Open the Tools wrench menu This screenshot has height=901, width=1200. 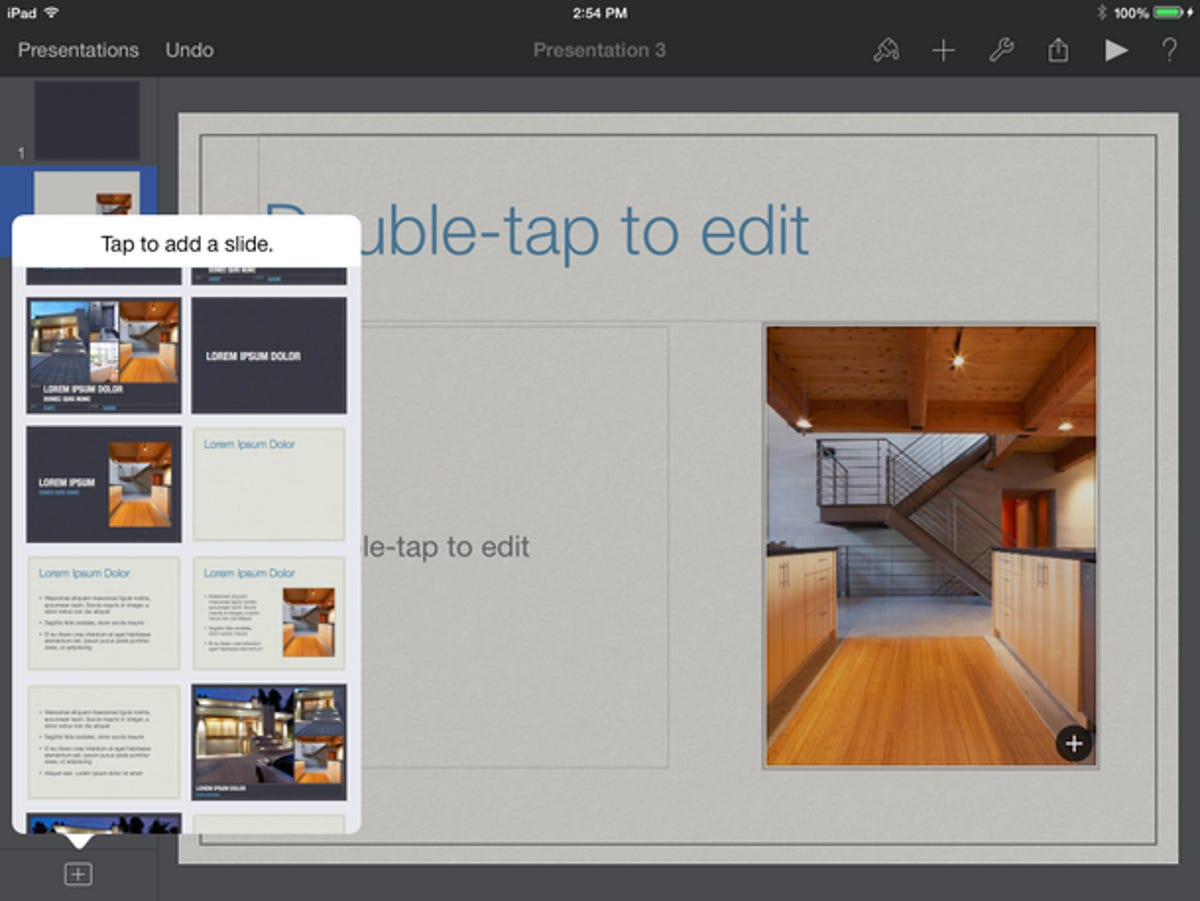pos(1002,49)
